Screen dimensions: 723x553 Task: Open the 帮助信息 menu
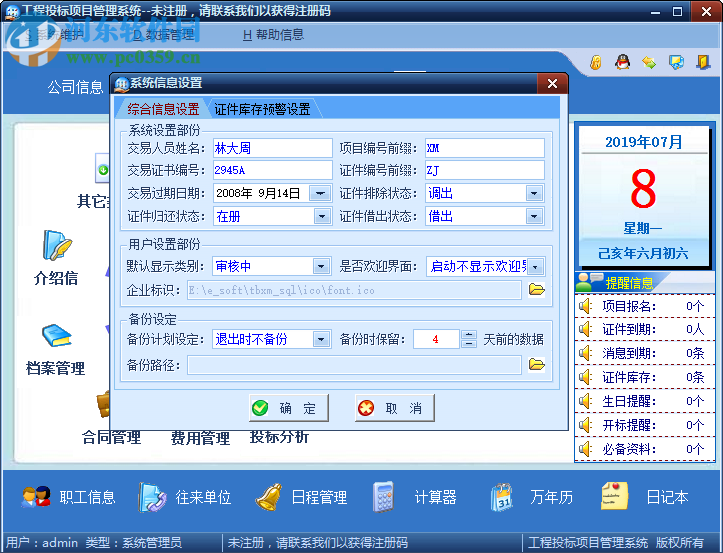coord(273,35)
